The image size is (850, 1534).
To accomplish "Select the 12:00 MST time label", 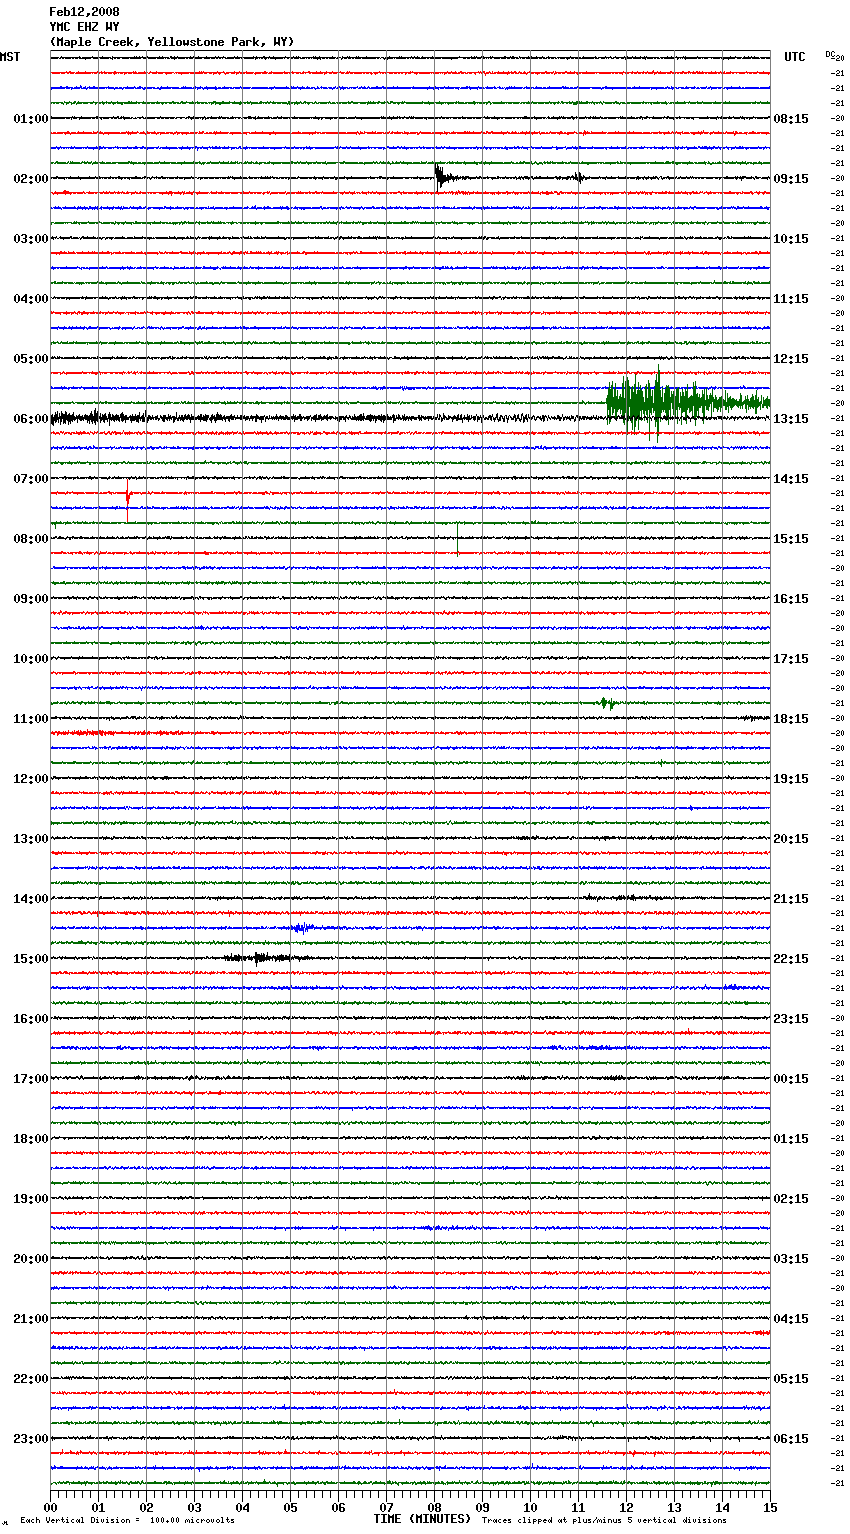I will [31, 779].
